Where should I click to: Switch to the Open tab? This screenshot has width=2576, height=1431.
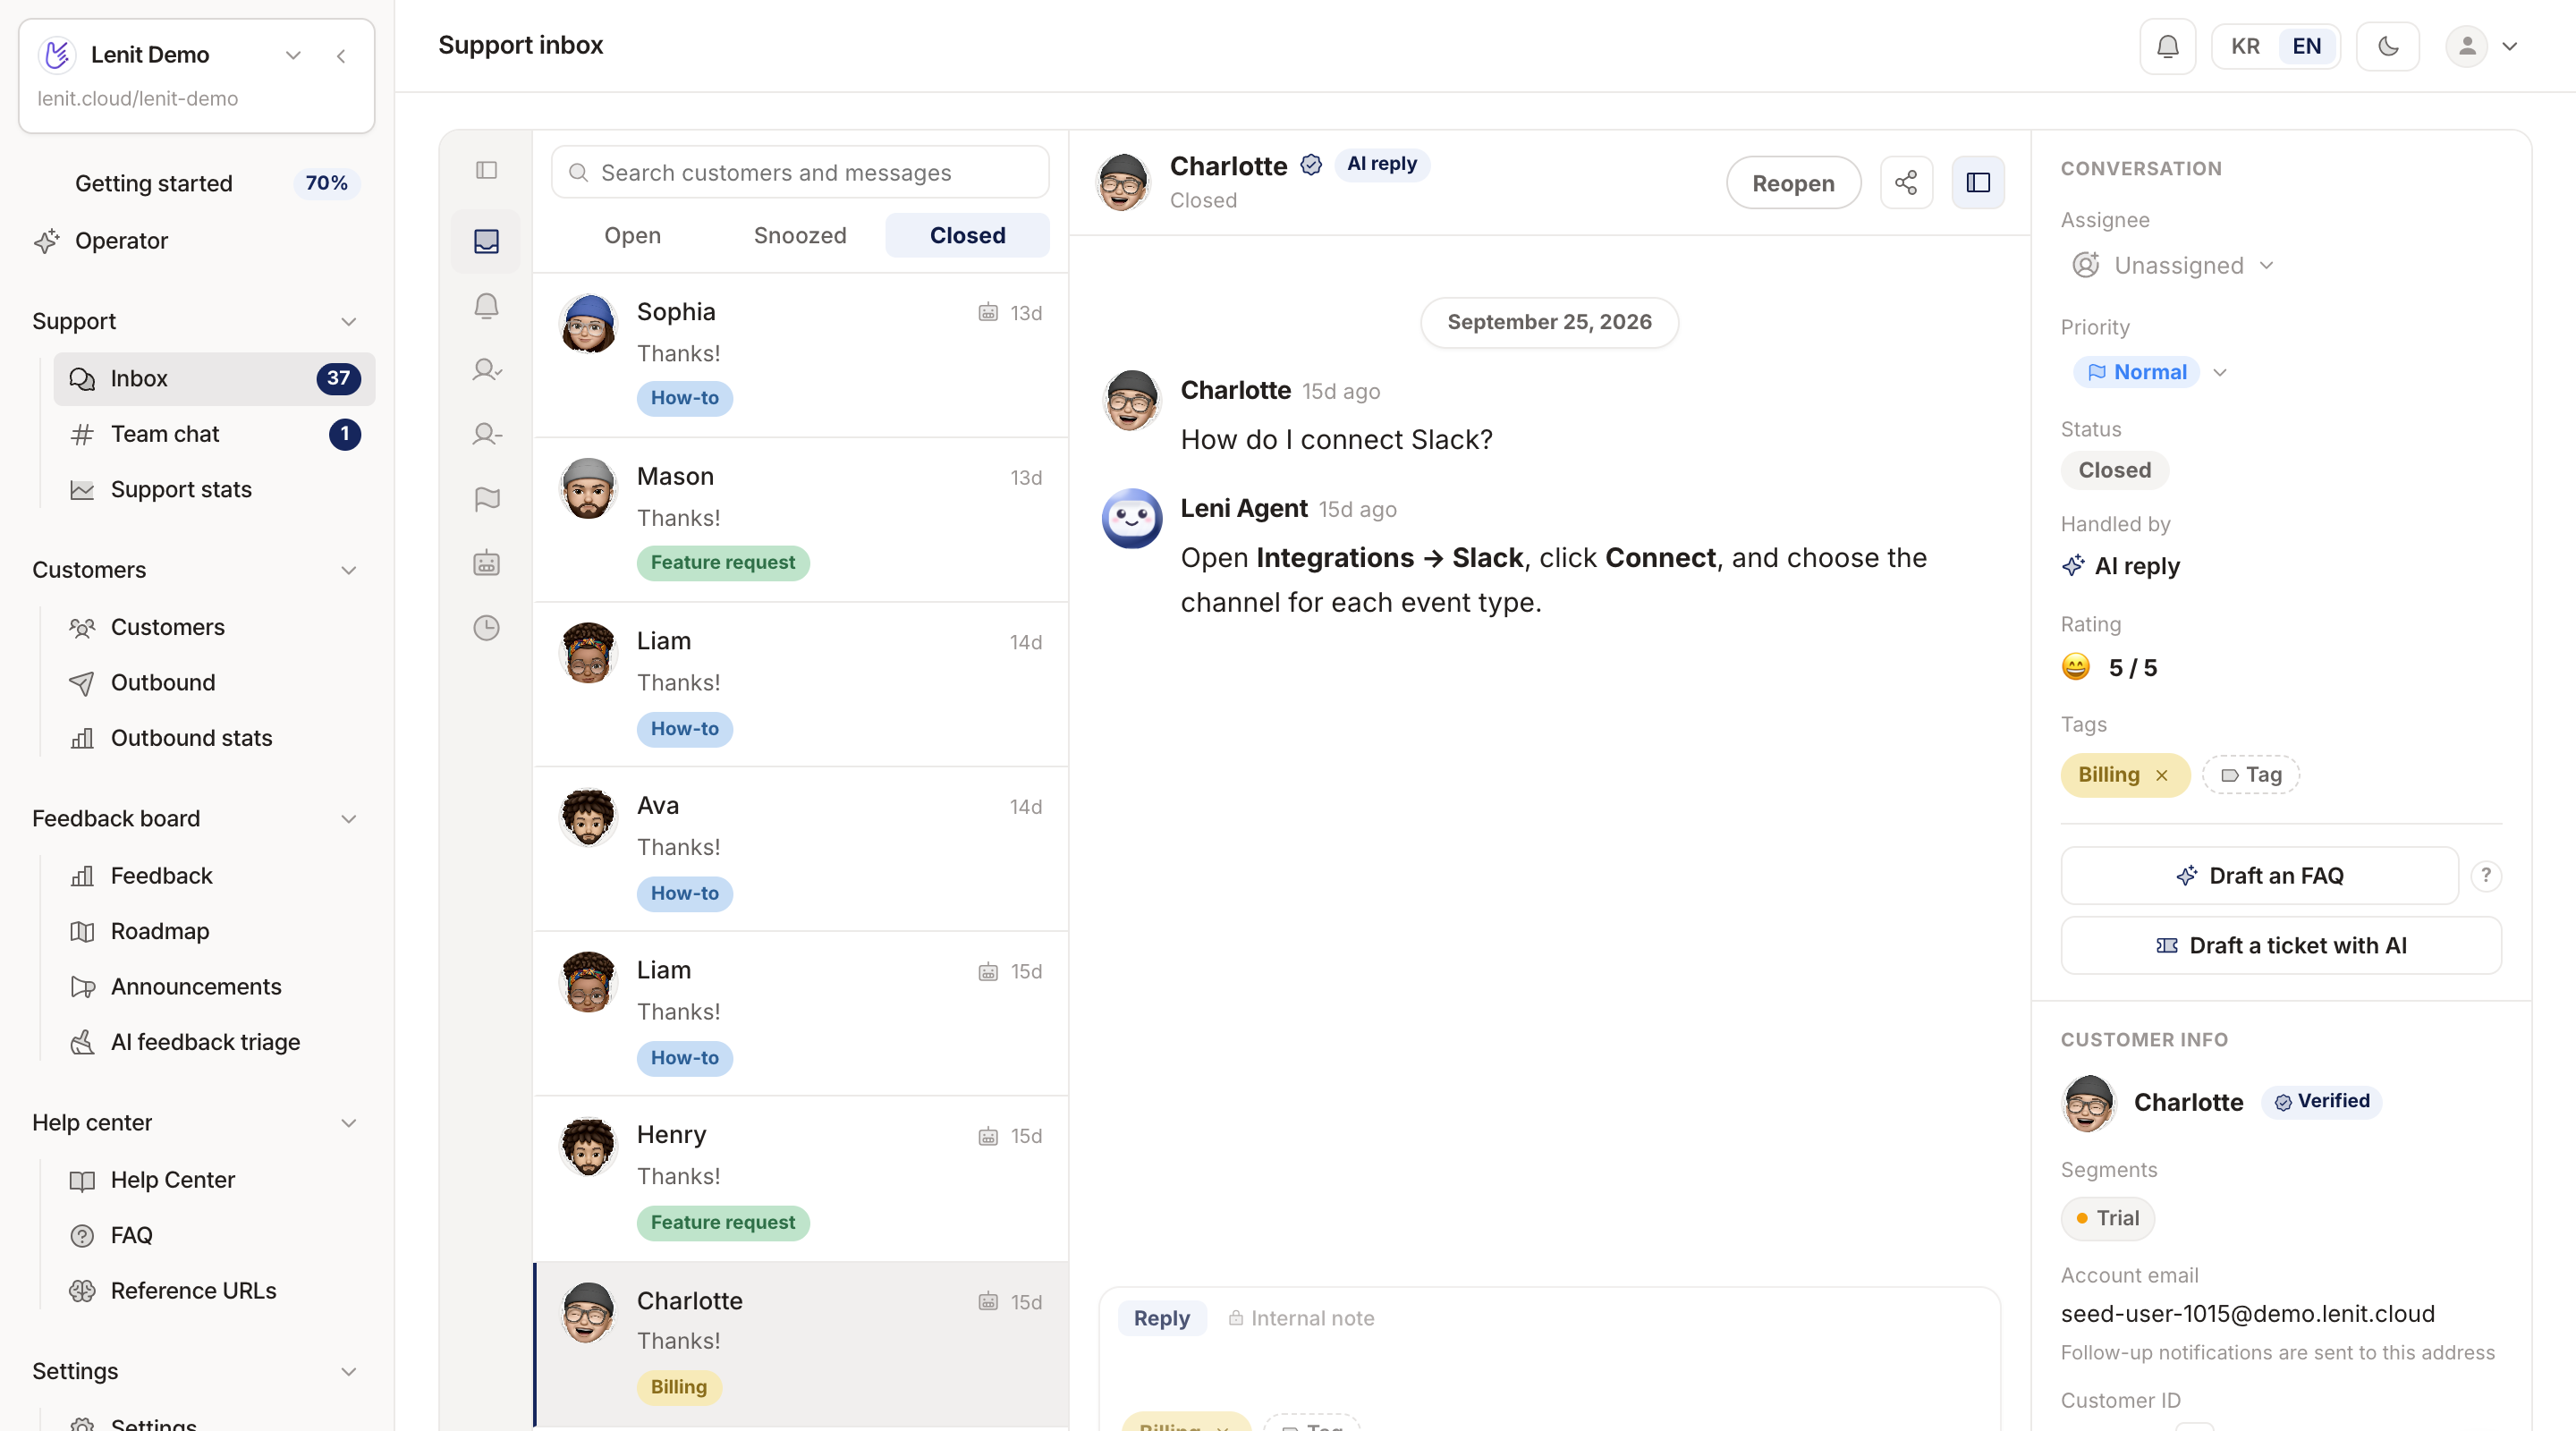(632, 235)
